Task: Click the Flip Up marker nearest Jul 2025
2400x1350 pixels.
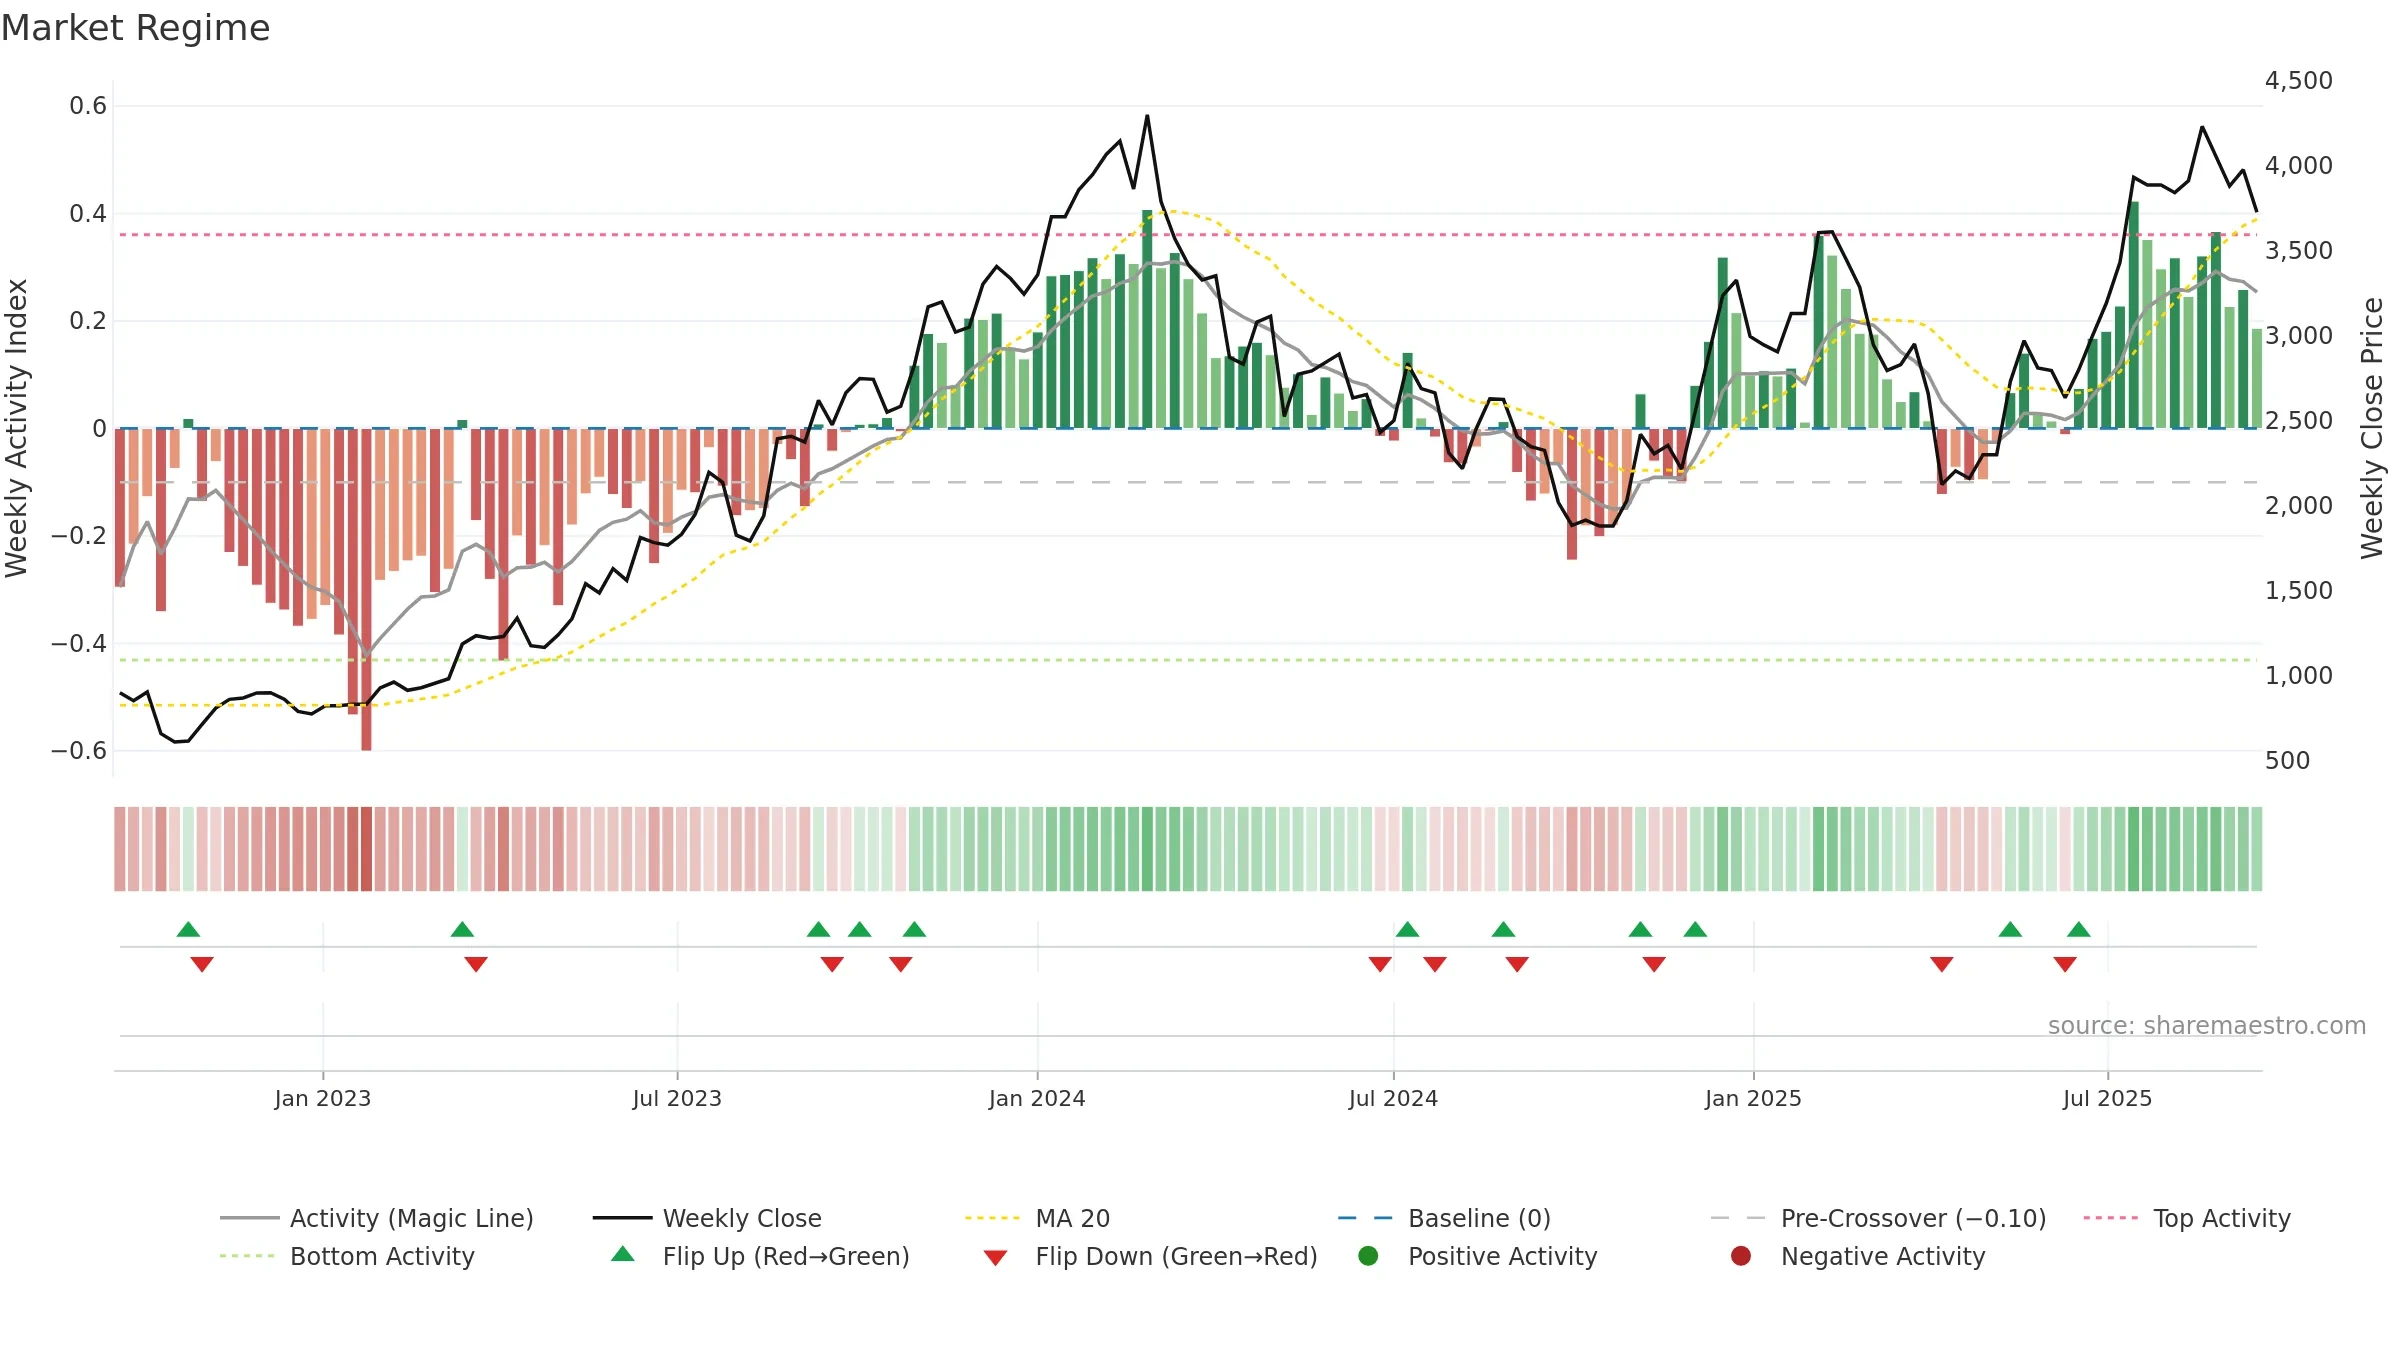Action: (2079, 930)
